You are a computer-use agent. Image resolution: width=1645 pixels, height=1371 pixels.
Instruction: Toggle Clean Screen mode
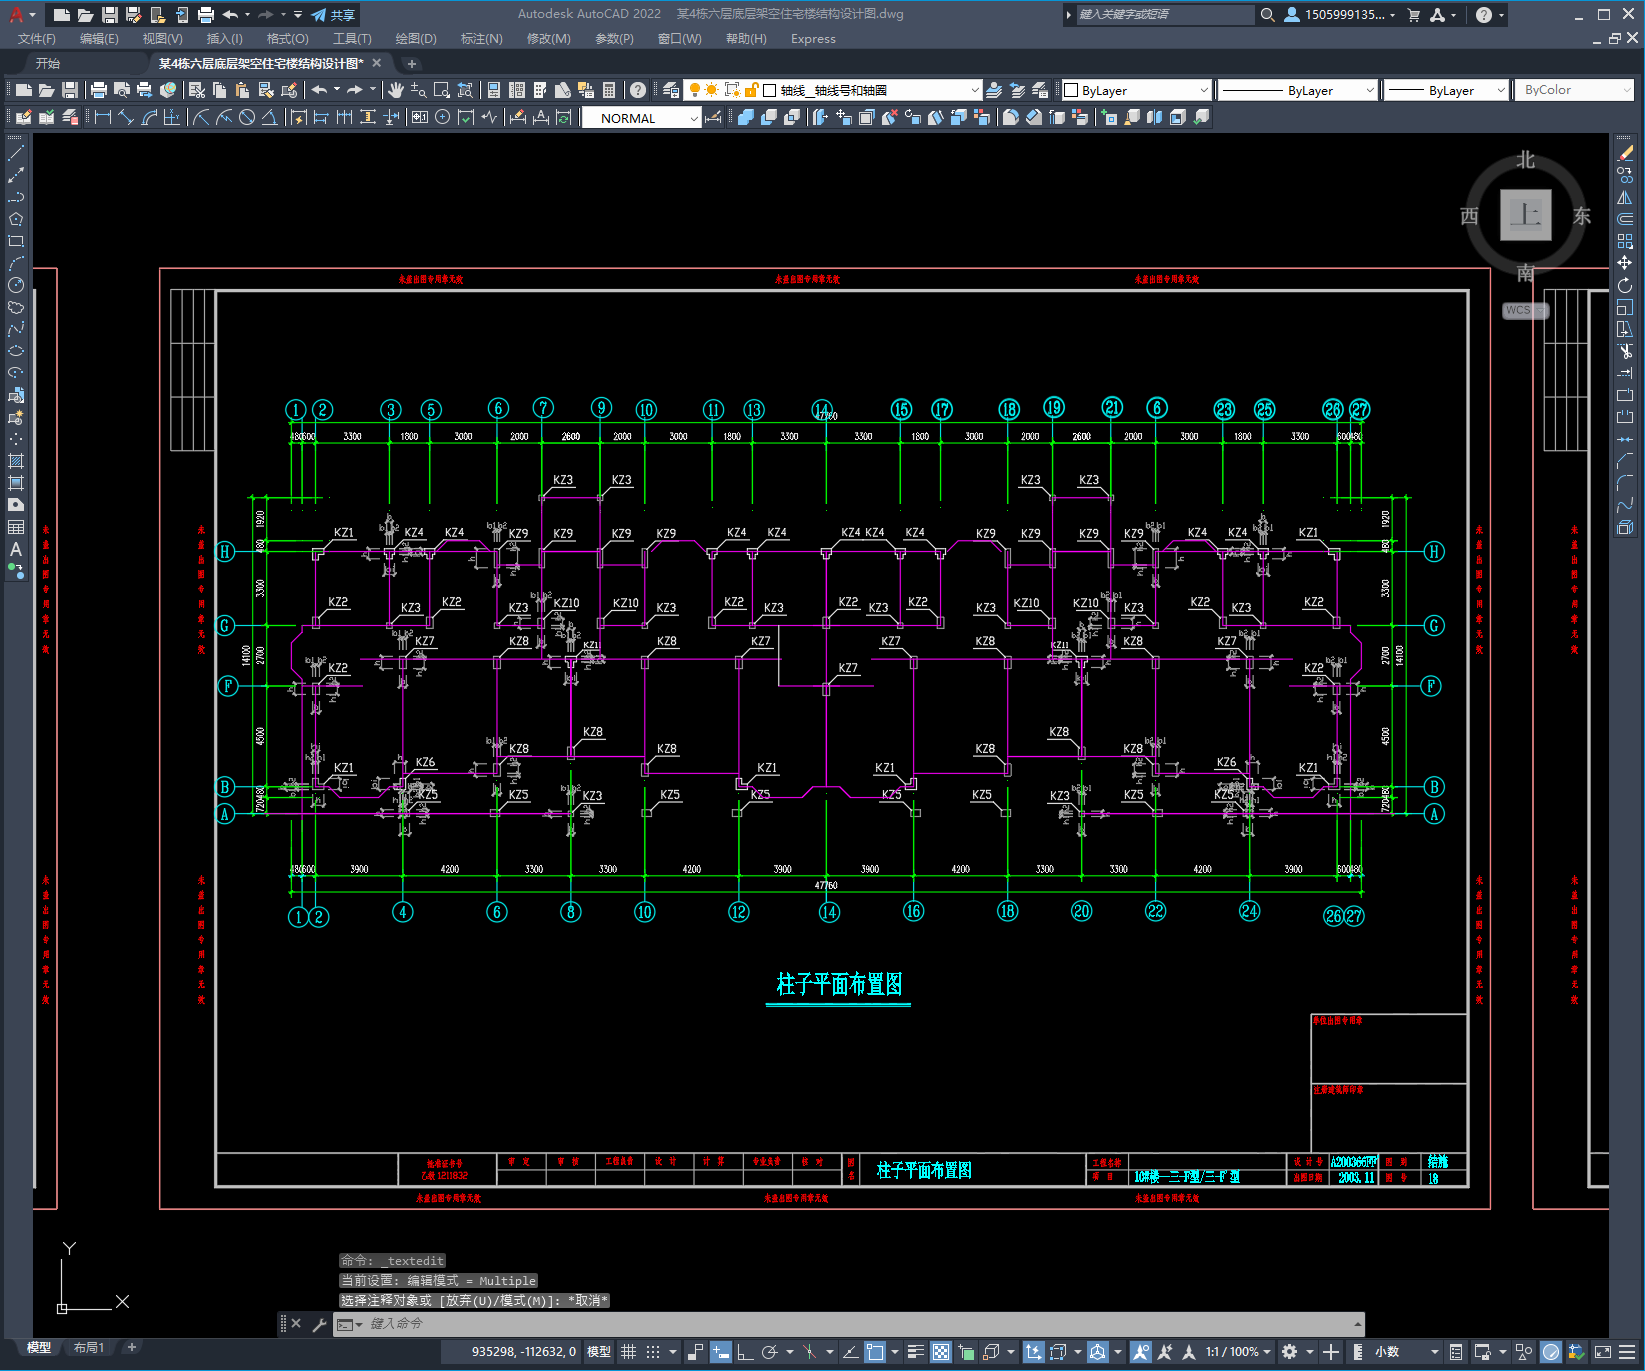[1602, 1352]
